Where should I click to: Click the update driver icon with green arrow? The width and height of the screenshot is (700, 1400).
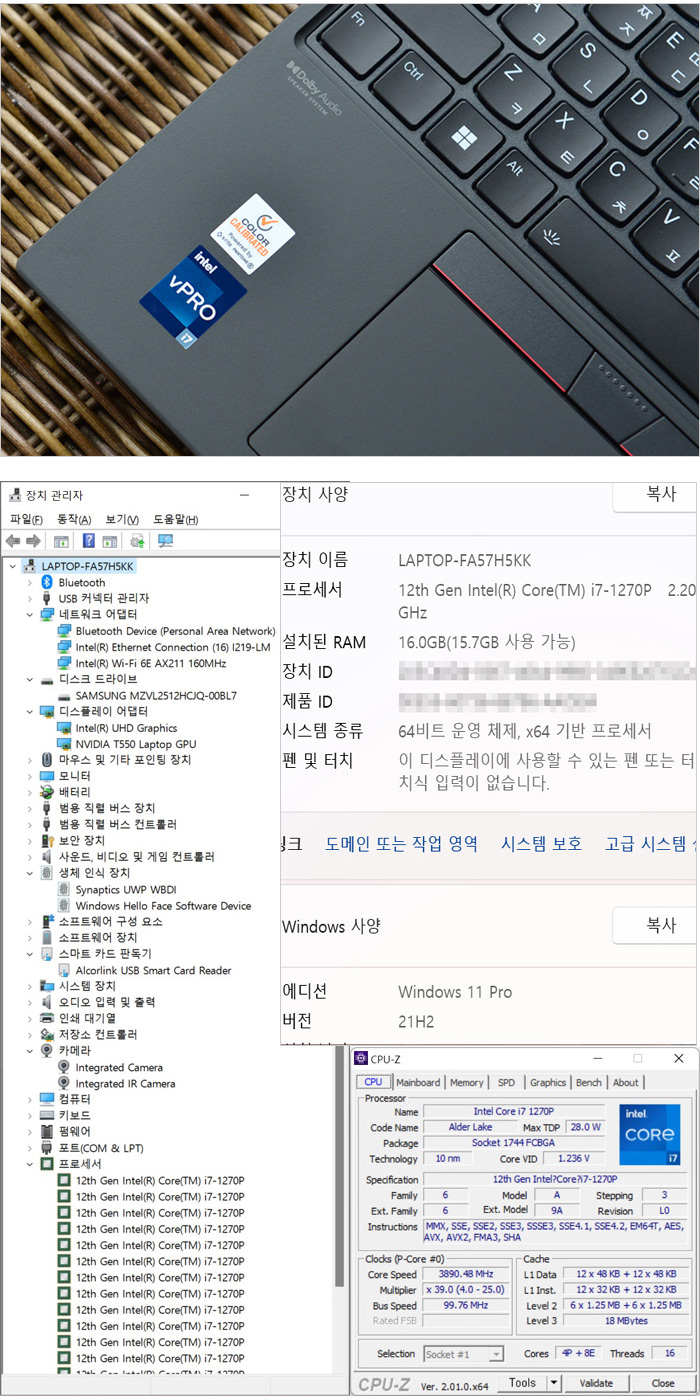click(x=138, y=541)
